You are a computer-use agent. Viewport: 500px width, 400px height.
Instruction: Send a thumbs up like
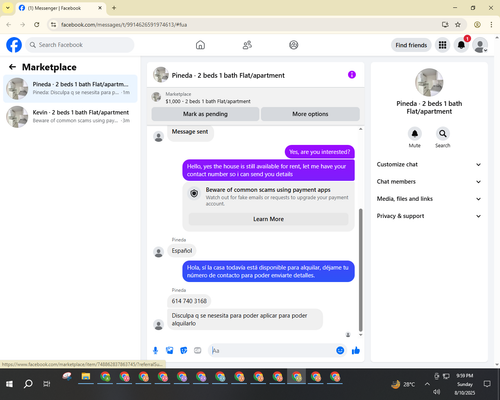click(x=356, y=350)
